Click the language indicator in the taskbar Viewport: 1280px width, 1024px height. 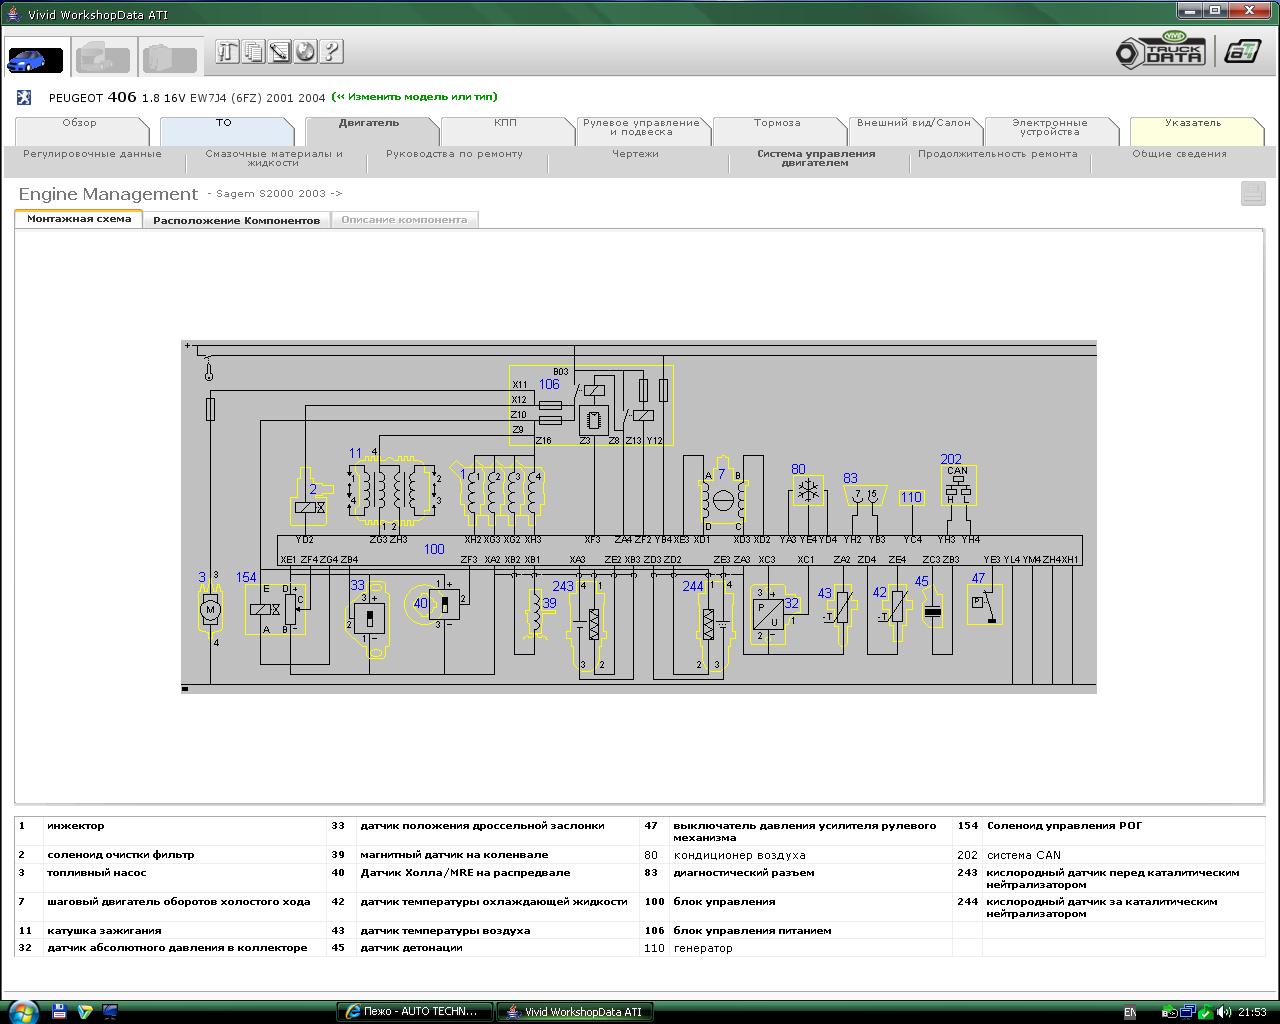1129,1013
